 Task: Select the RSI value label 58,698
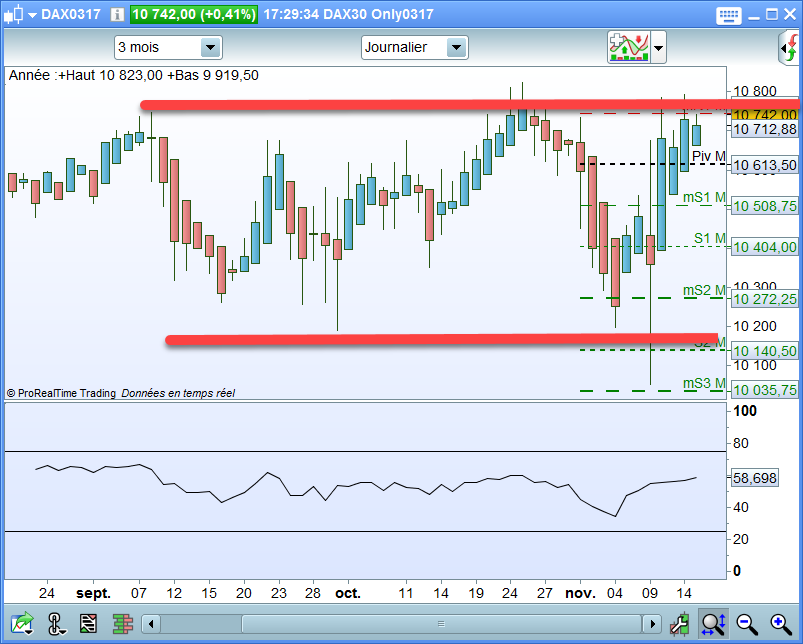755,478
